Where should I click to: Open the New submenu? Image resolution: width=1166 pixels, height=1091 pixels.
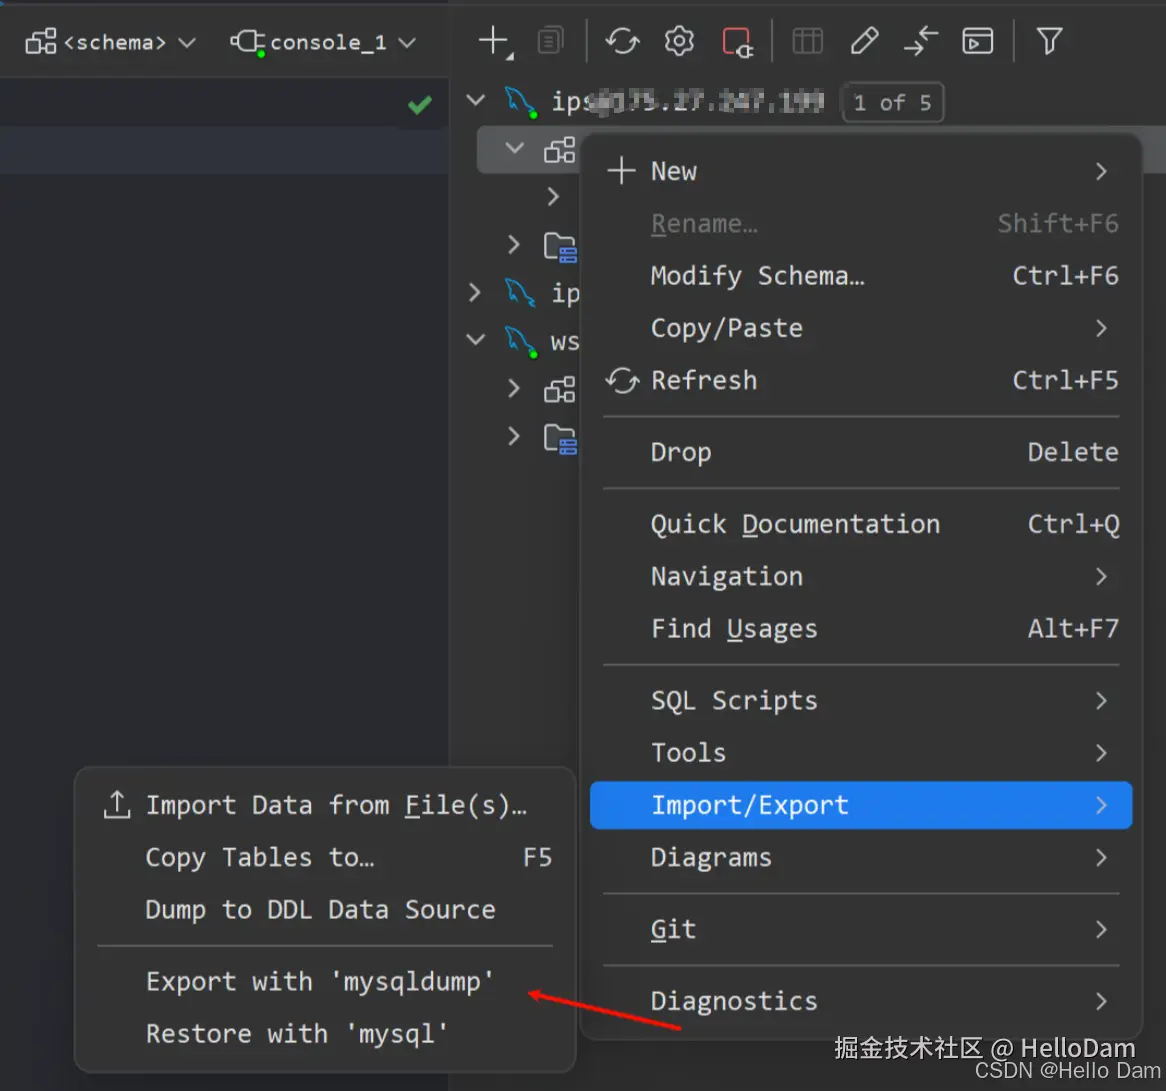click(860, 171)
